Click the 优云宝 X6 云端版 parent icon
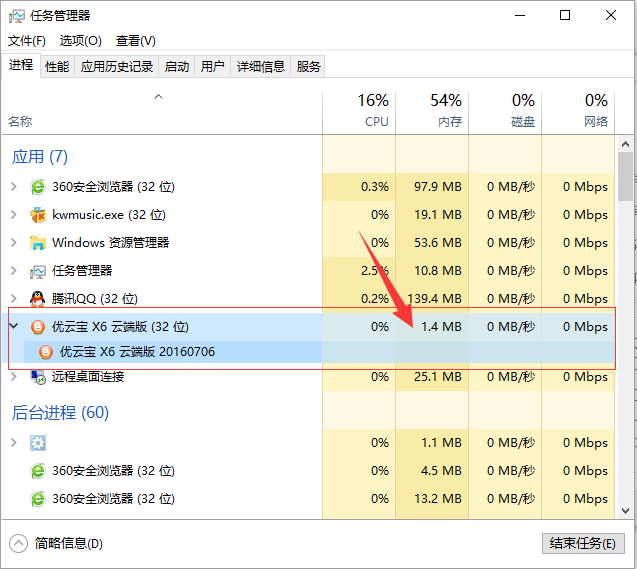Viewport: 637px width, 569px height. point(38,327)
